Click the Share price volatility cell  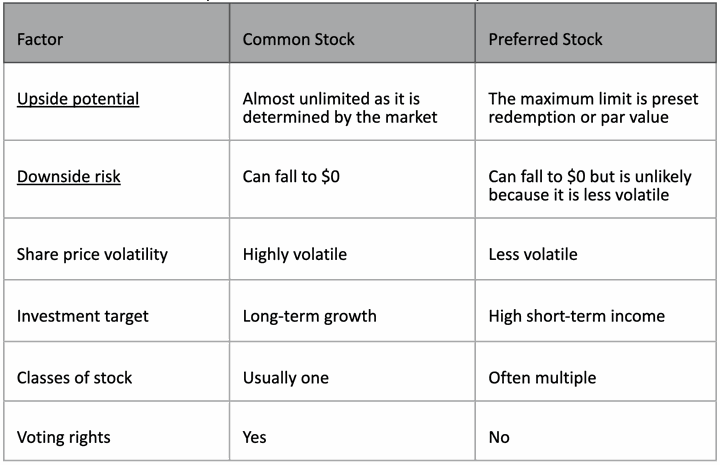[117, 249]
